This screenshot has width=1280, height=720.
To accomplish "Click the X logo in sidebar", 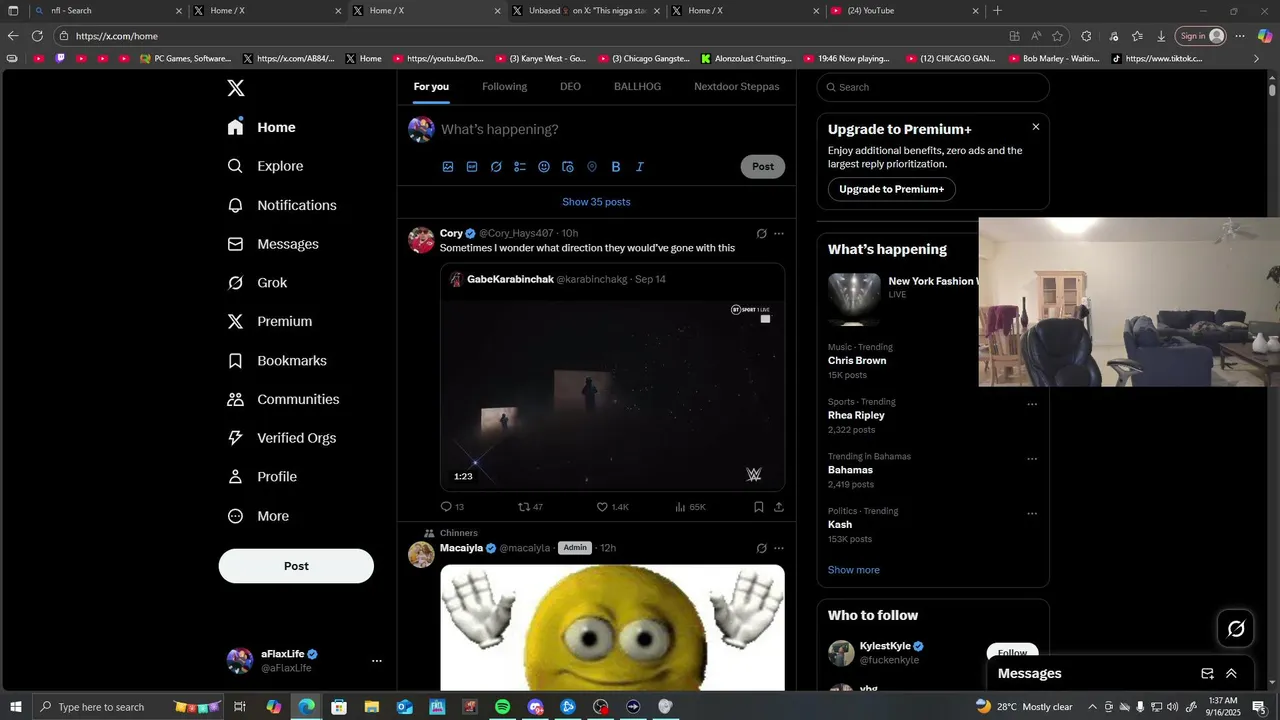I will pos(236,88).
